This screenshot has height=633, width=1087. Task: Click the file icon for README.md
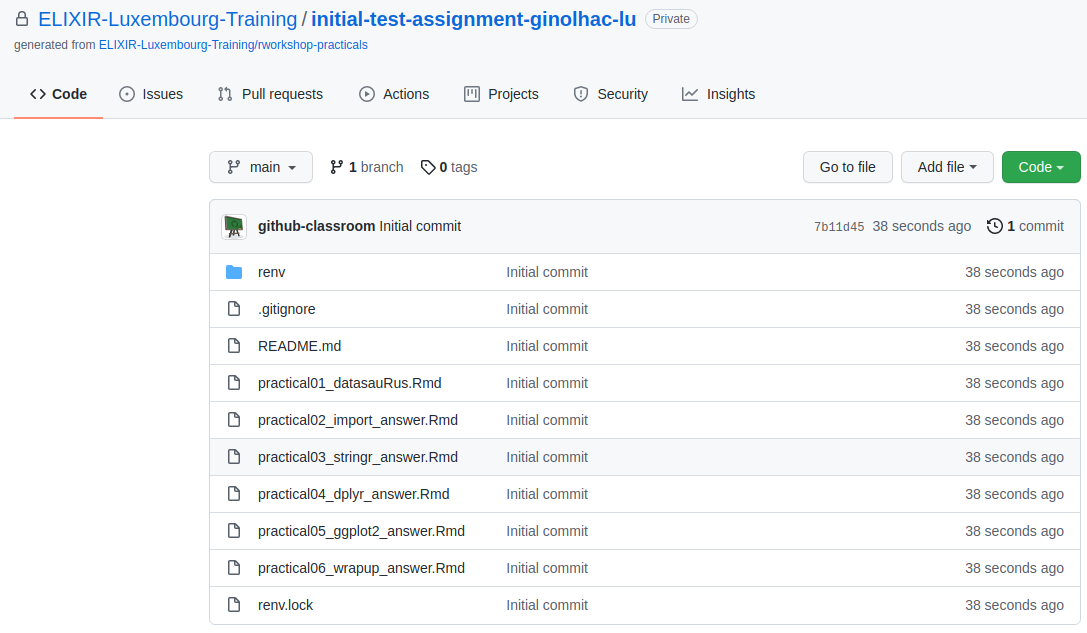coord(234,346)
